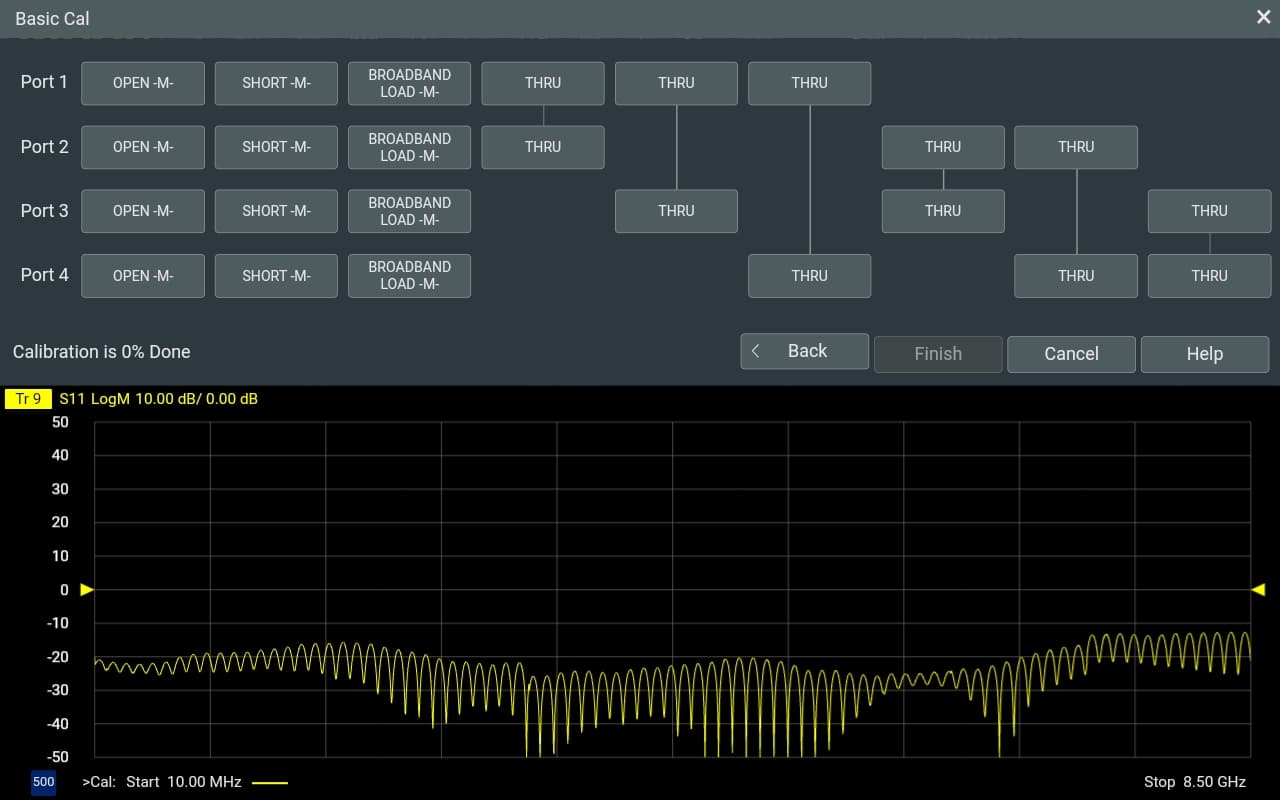
Task: Measure the BROADBAND LOAD on Port 4
Action: pos(409,275)
